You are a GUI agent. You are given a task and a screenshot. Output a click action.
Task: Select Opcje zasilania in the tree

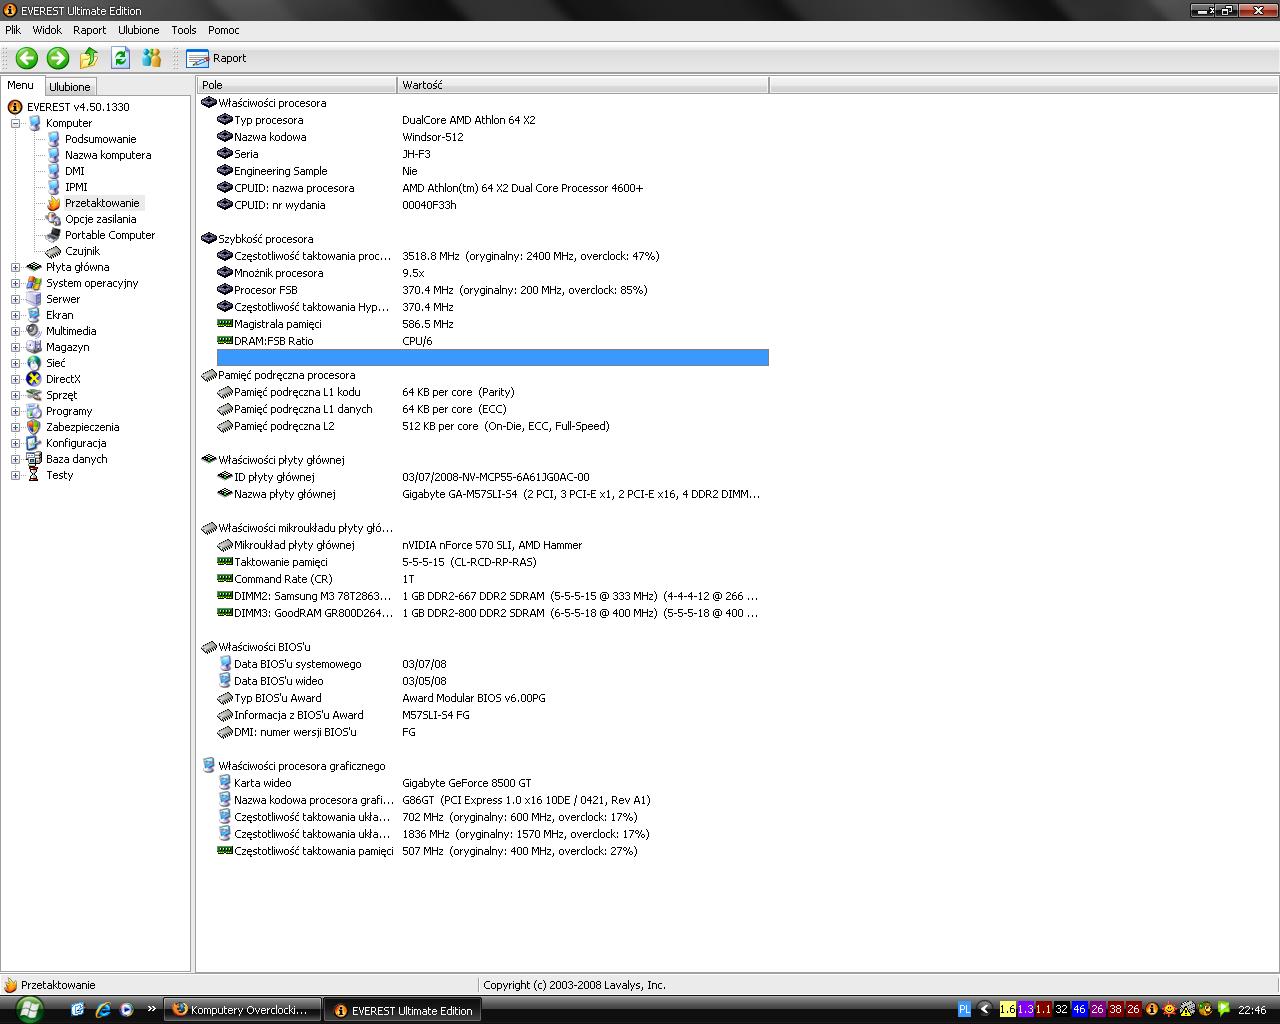coord(100,219)
